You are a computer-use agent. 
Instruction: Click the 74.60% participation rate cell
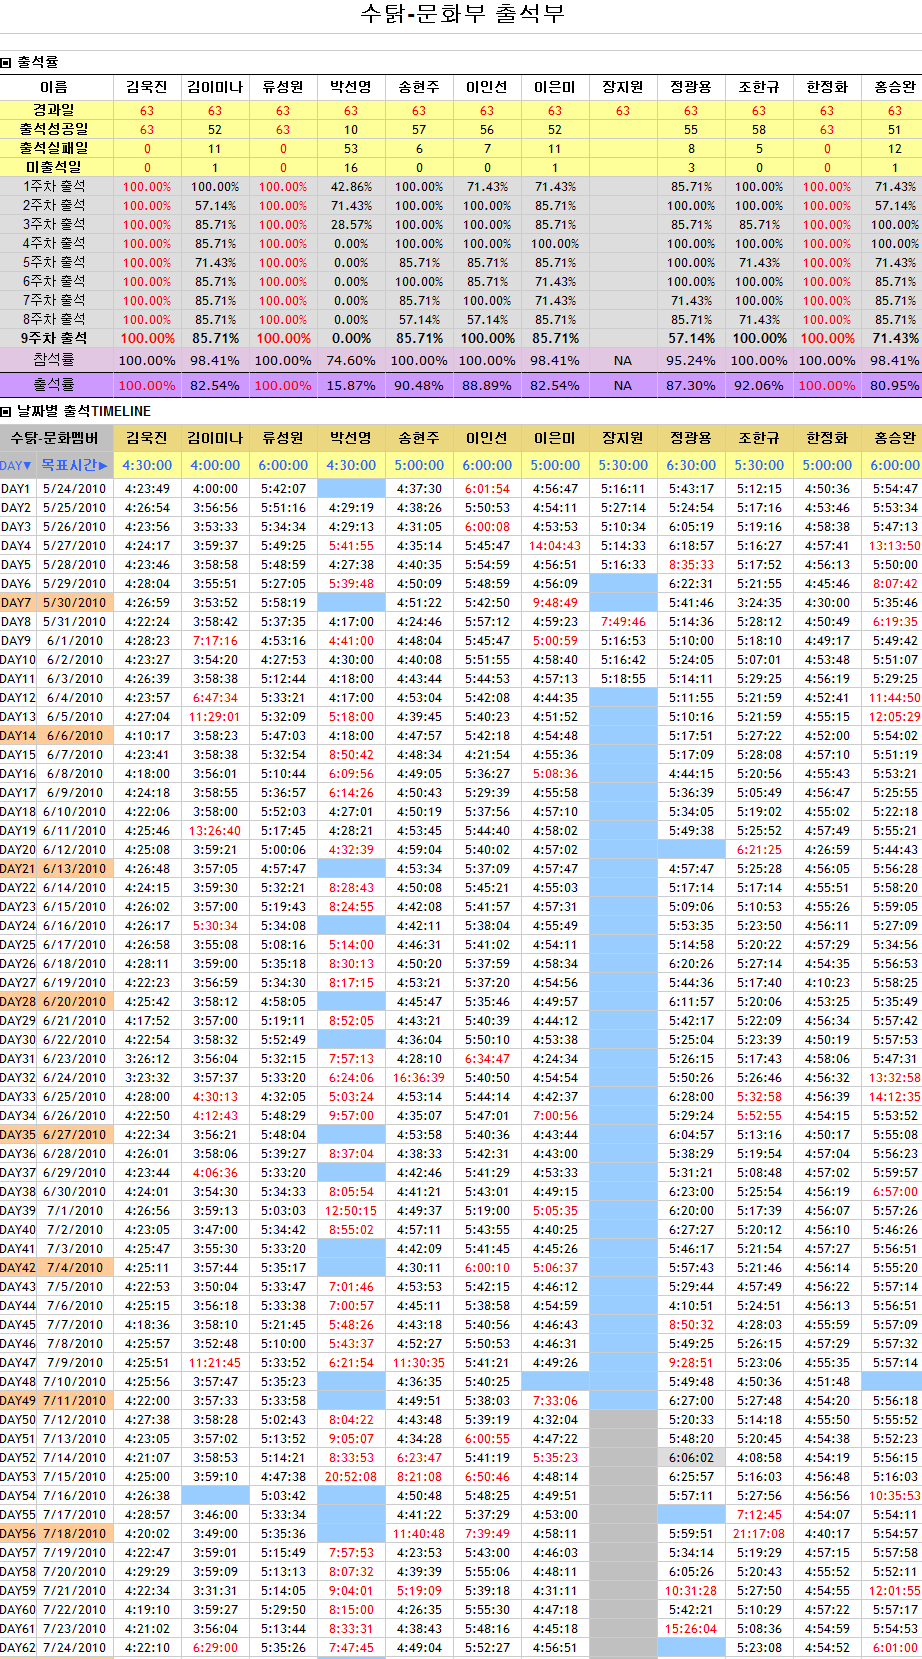[351, 360]
